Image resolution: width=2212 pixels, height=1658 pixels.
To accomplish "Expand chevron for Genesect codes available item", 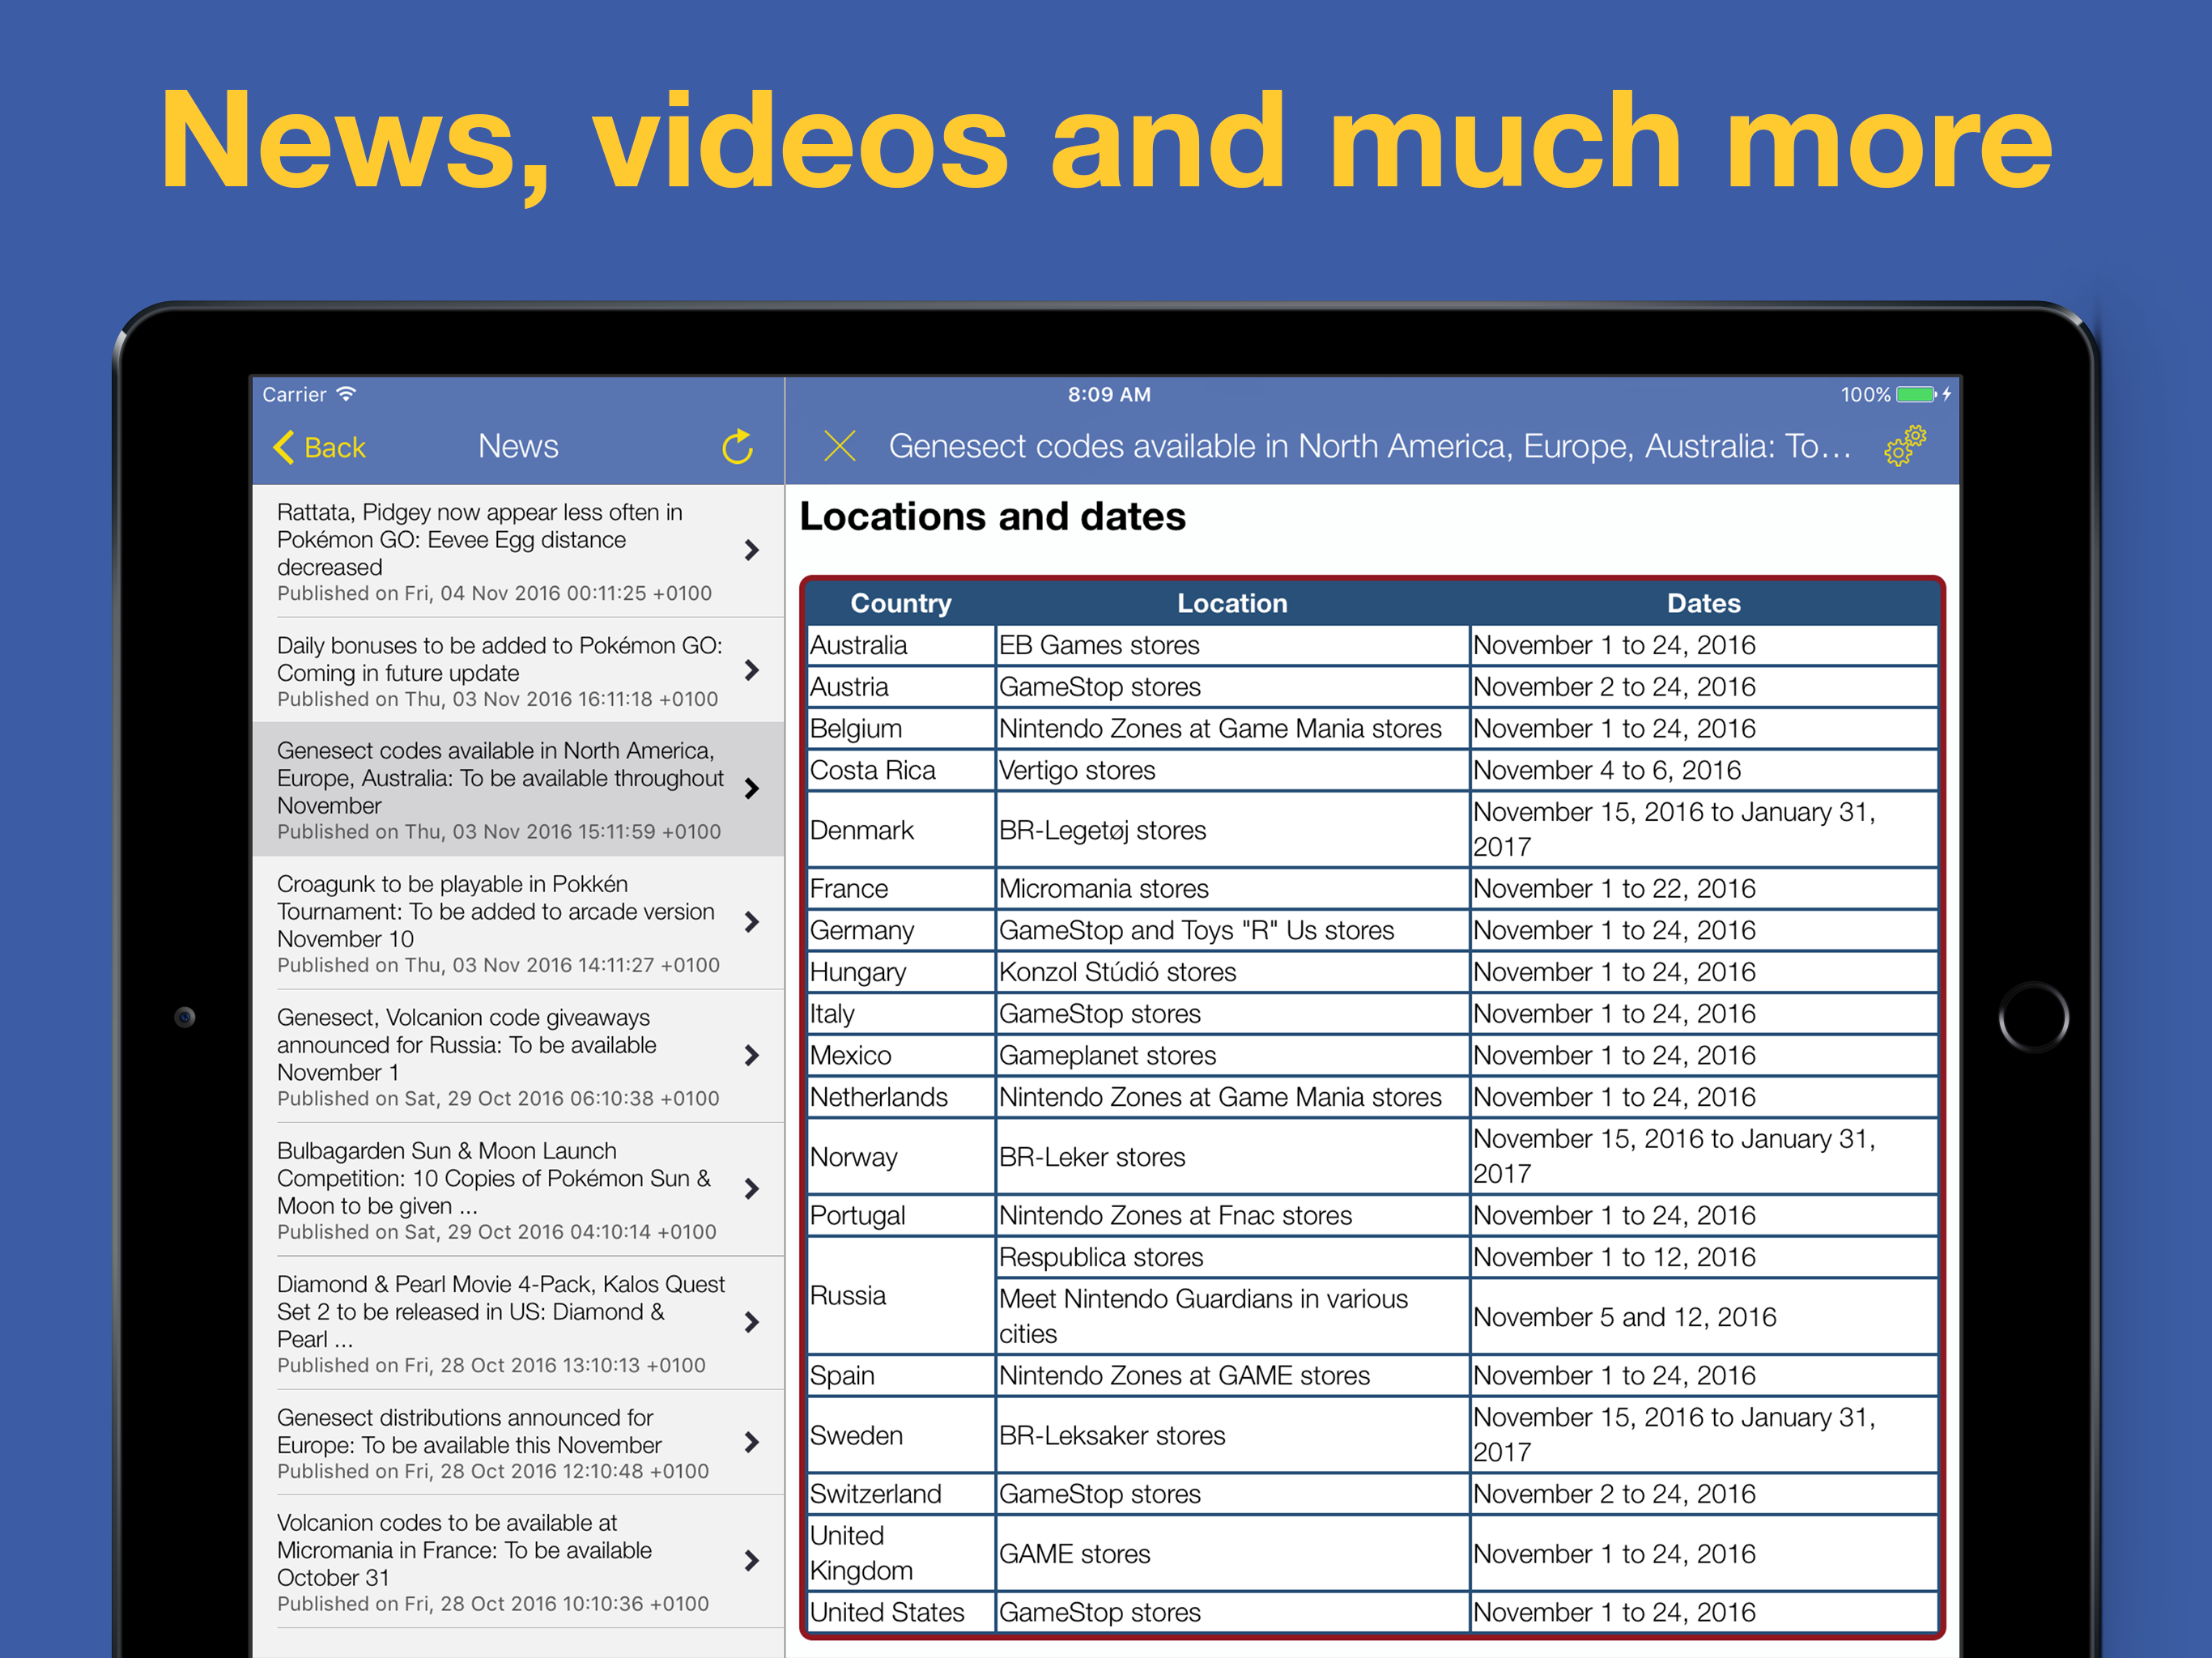I will click(x=752, y=789).
